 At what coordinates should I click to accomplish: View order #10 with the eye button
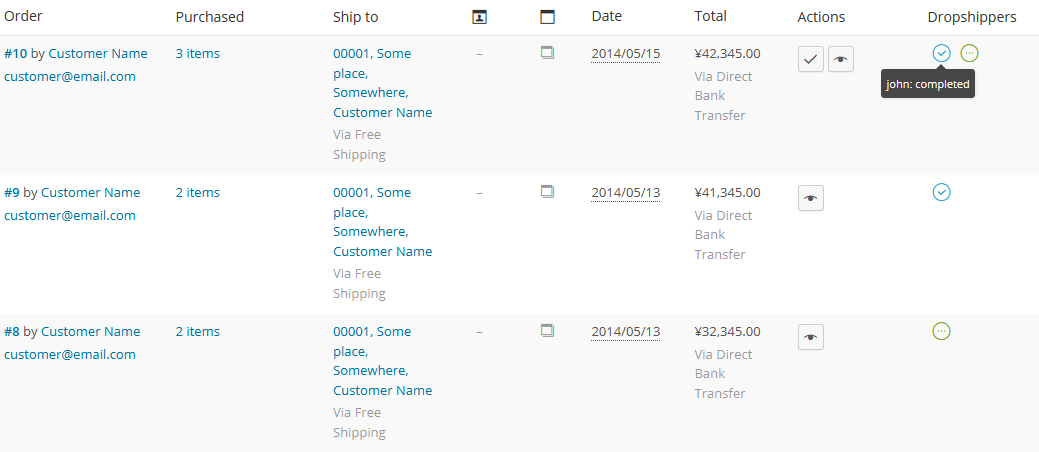(841, 59)
